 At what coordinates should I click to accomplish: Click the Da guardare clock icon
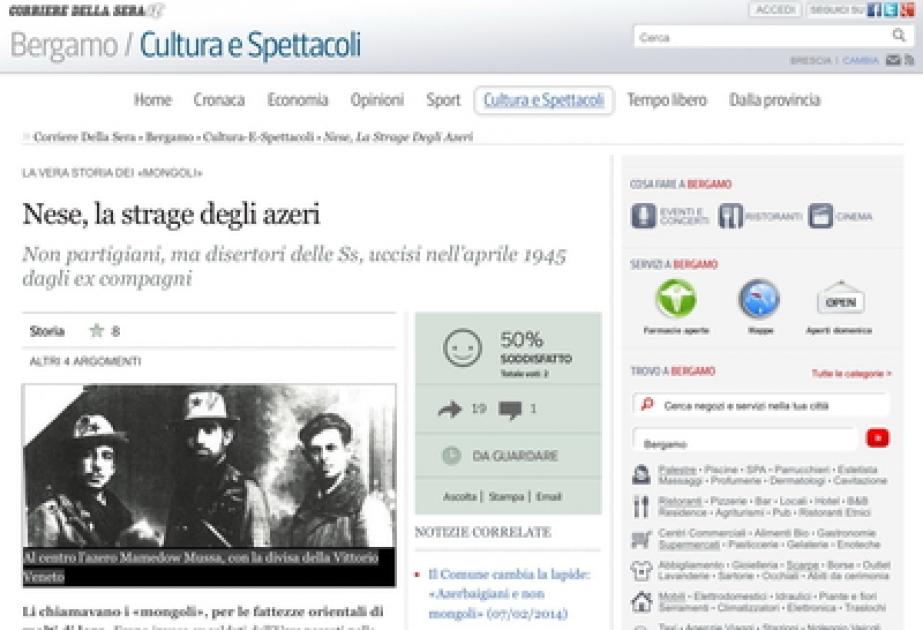pos(451,456)
